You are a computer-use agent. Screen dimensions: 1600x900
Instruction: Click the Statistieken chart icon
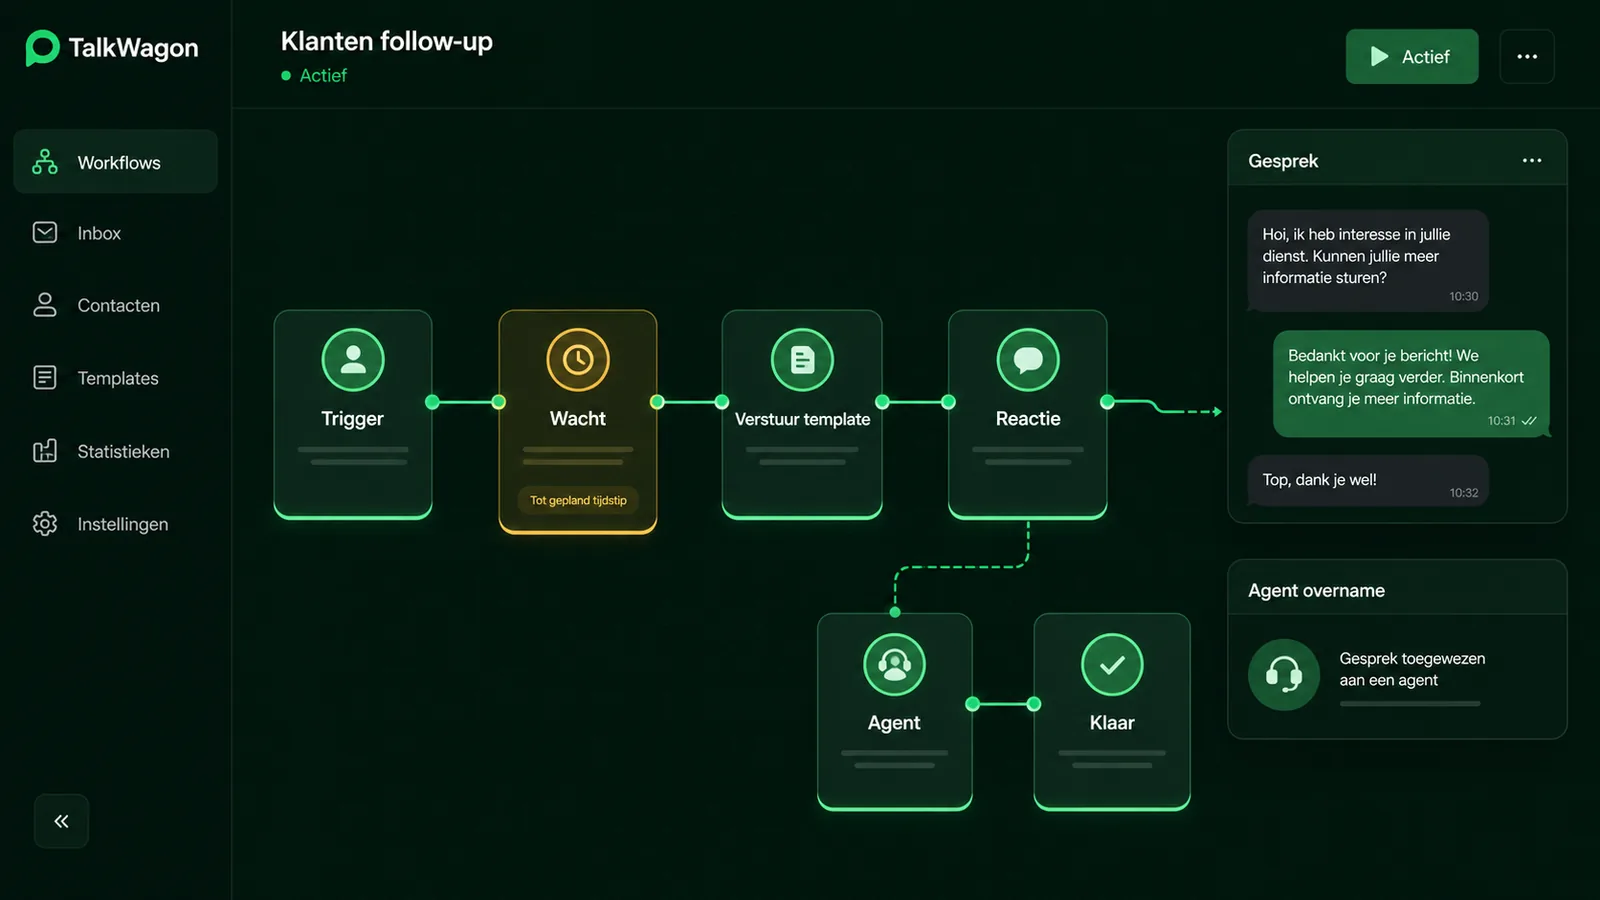coord(45,451)
